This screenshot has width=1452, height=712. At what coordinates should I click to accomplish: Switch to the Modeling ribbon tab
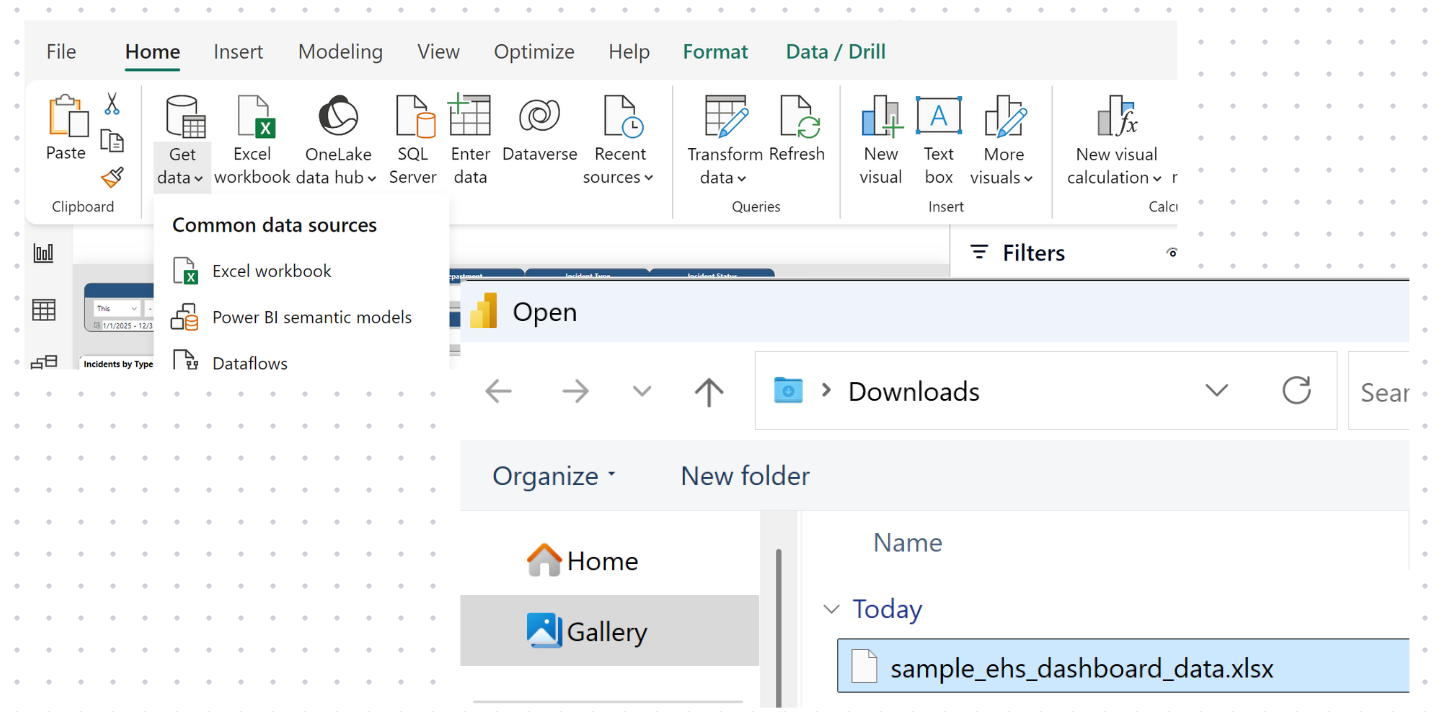tap(340, 52)
